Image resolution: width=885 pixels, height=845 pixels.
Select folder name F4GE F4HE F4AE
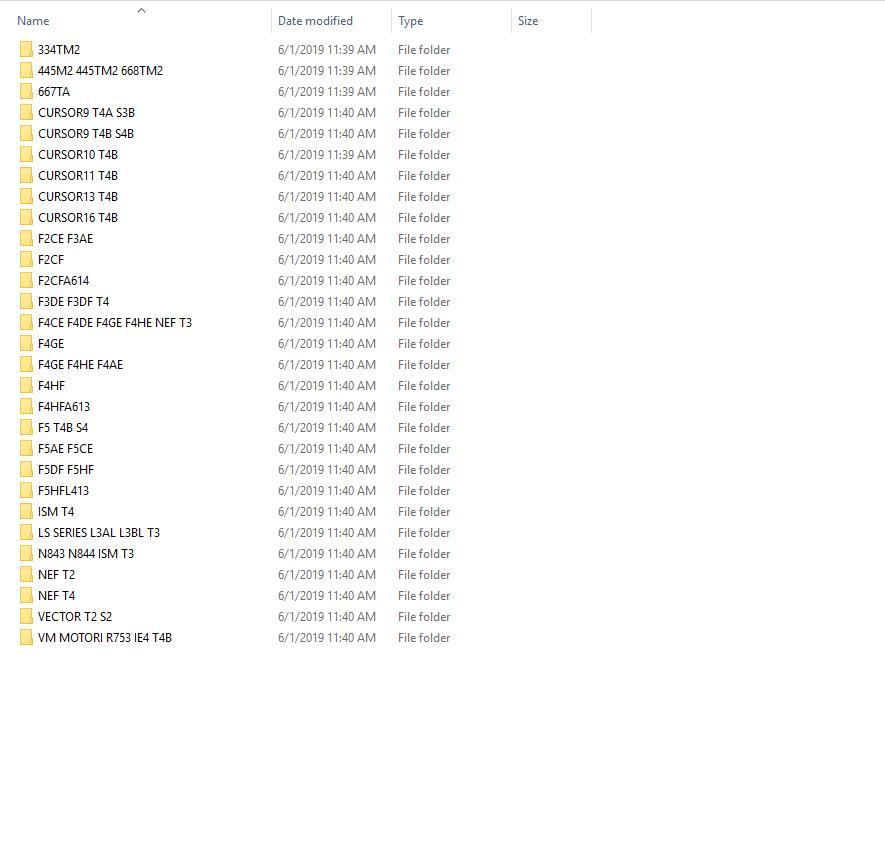(80, 365)
